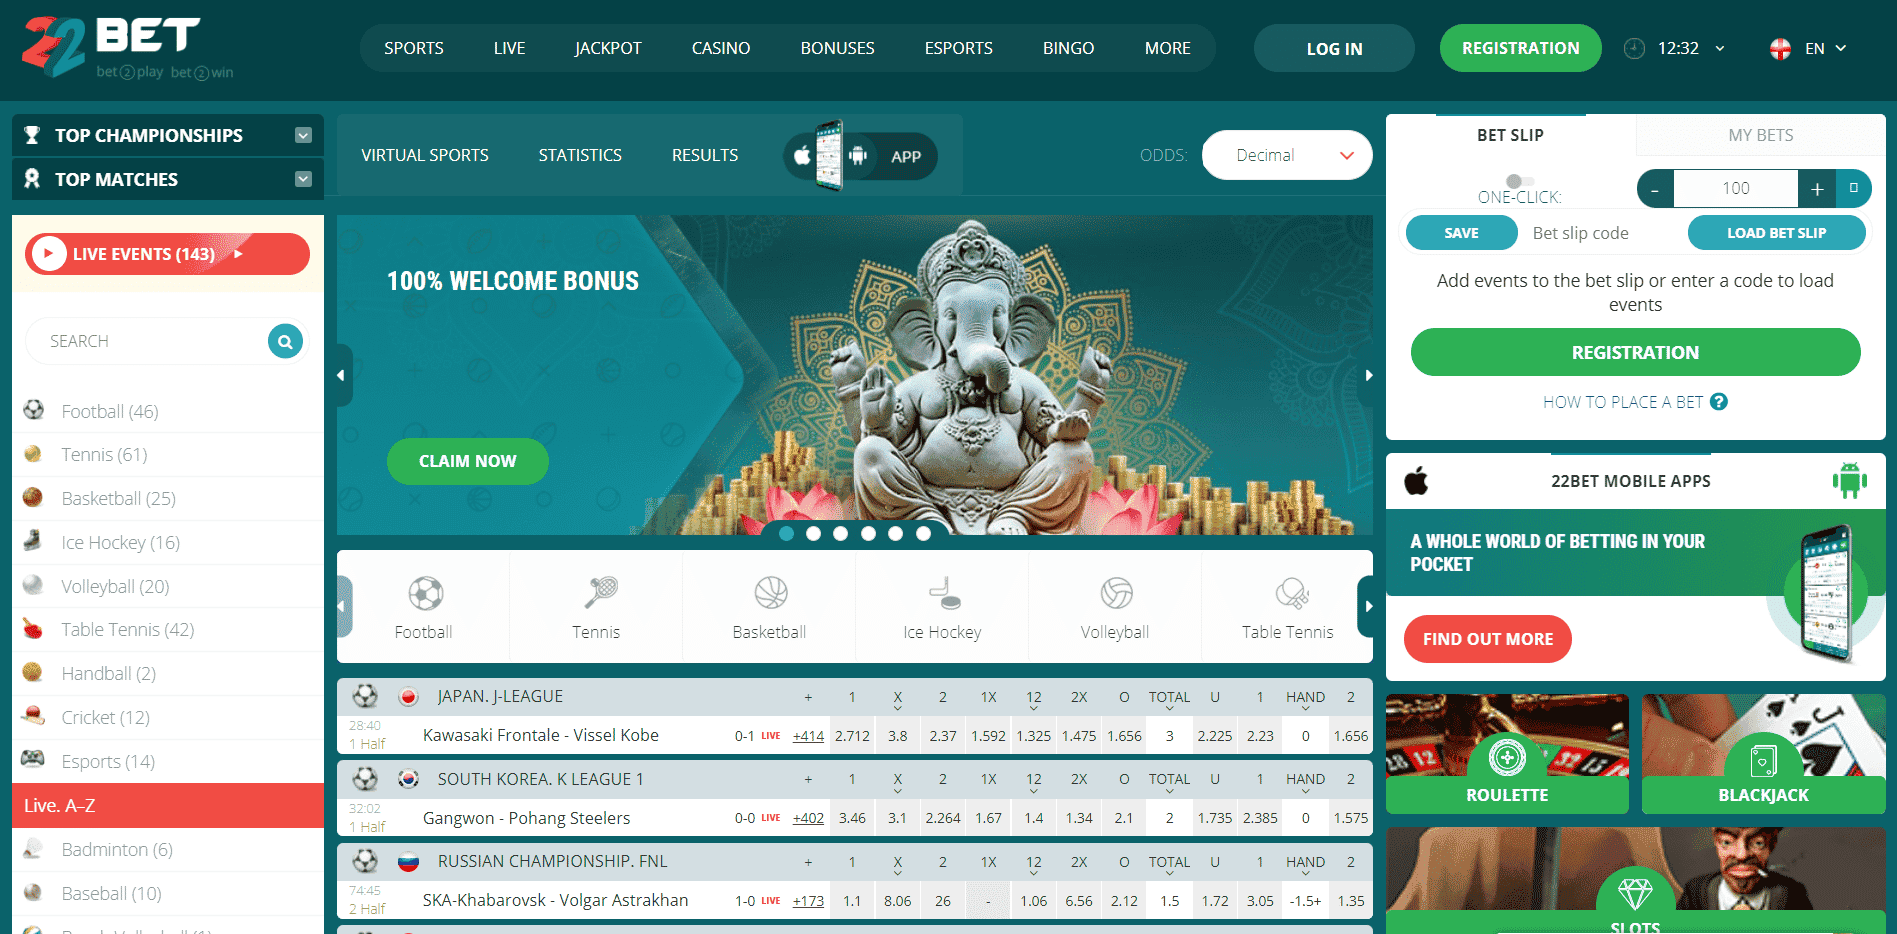1897x934 pixels.
Task: Select the second banner carousel dot
Action: 813,534
